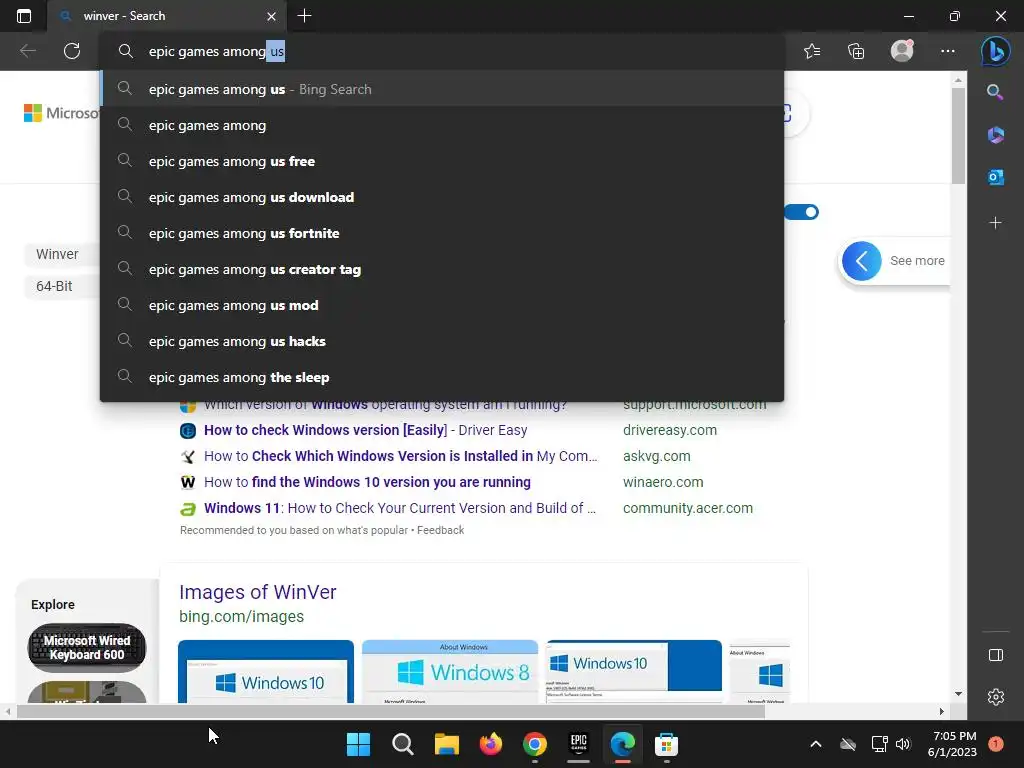Open taskbar Search magnifier
Image resolution: width=1024 pixels, height=768 pixels.
click(x=402, y=744)
